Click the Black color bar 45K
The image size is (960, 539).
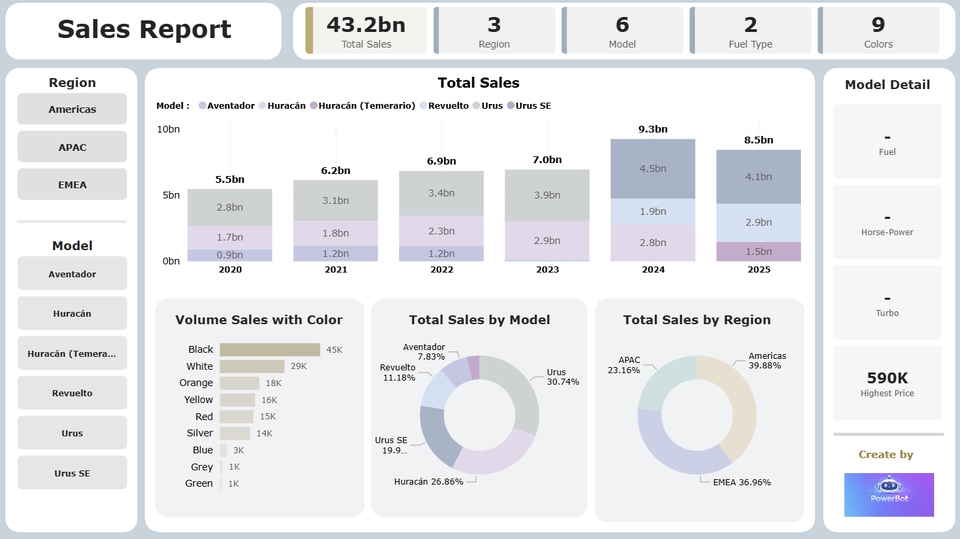270,349
